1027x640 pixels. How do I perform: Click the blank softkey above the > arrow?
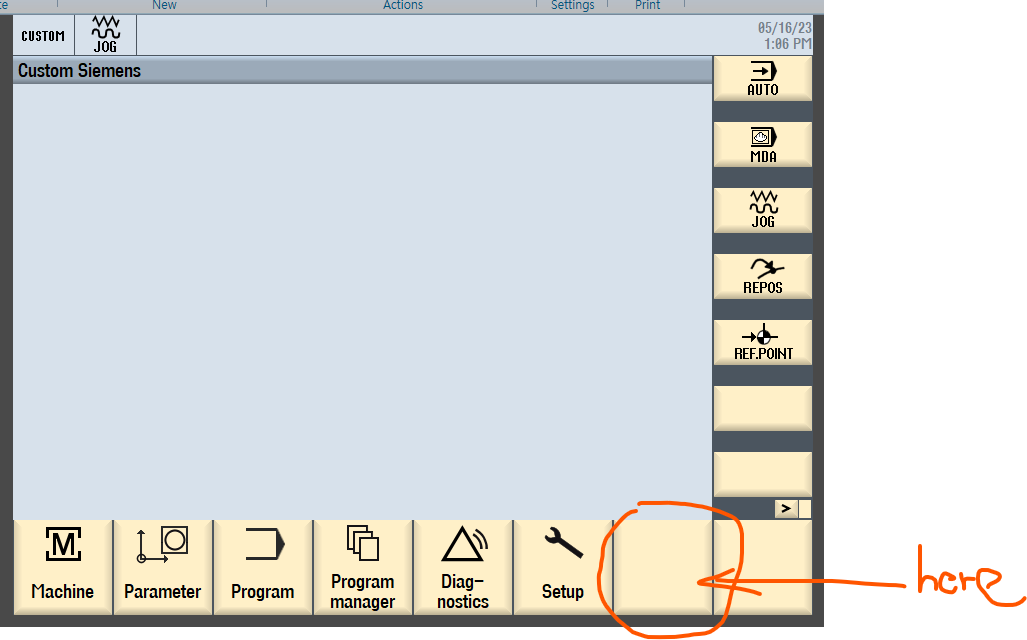762,474
